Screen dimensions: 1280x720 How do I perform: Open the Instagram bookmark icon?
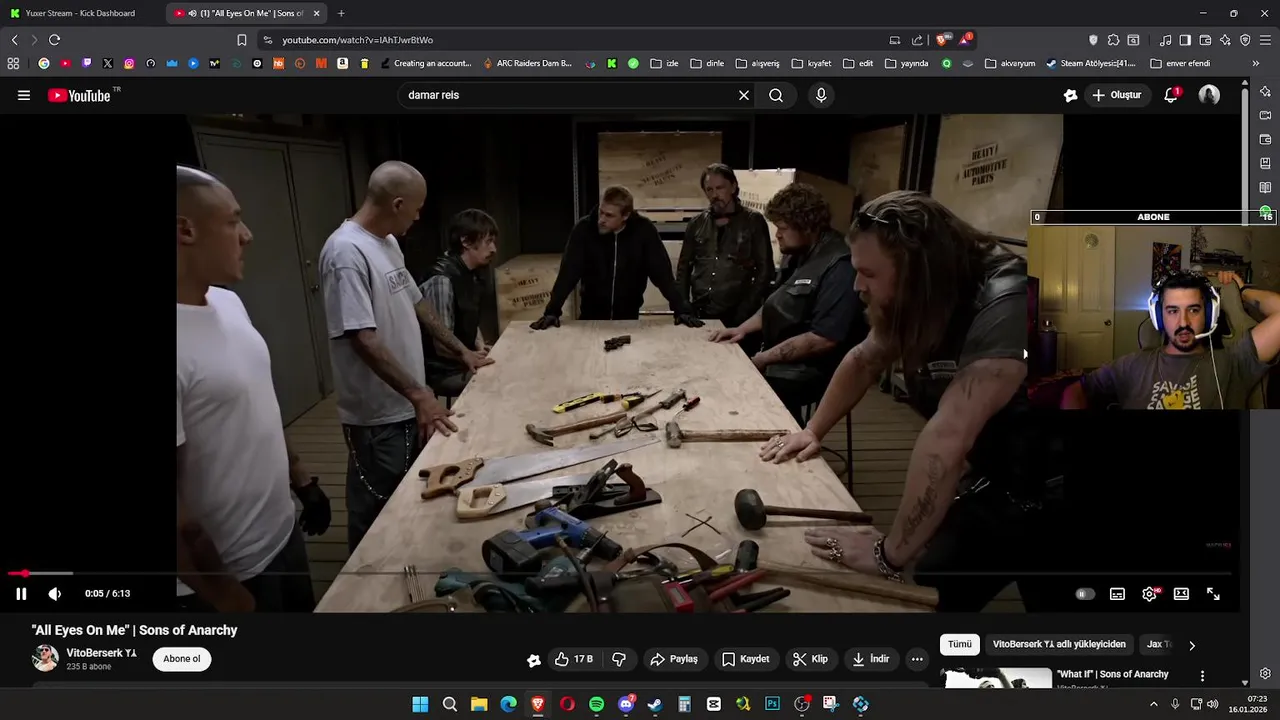pyautogui.click(x=129, y=63)
